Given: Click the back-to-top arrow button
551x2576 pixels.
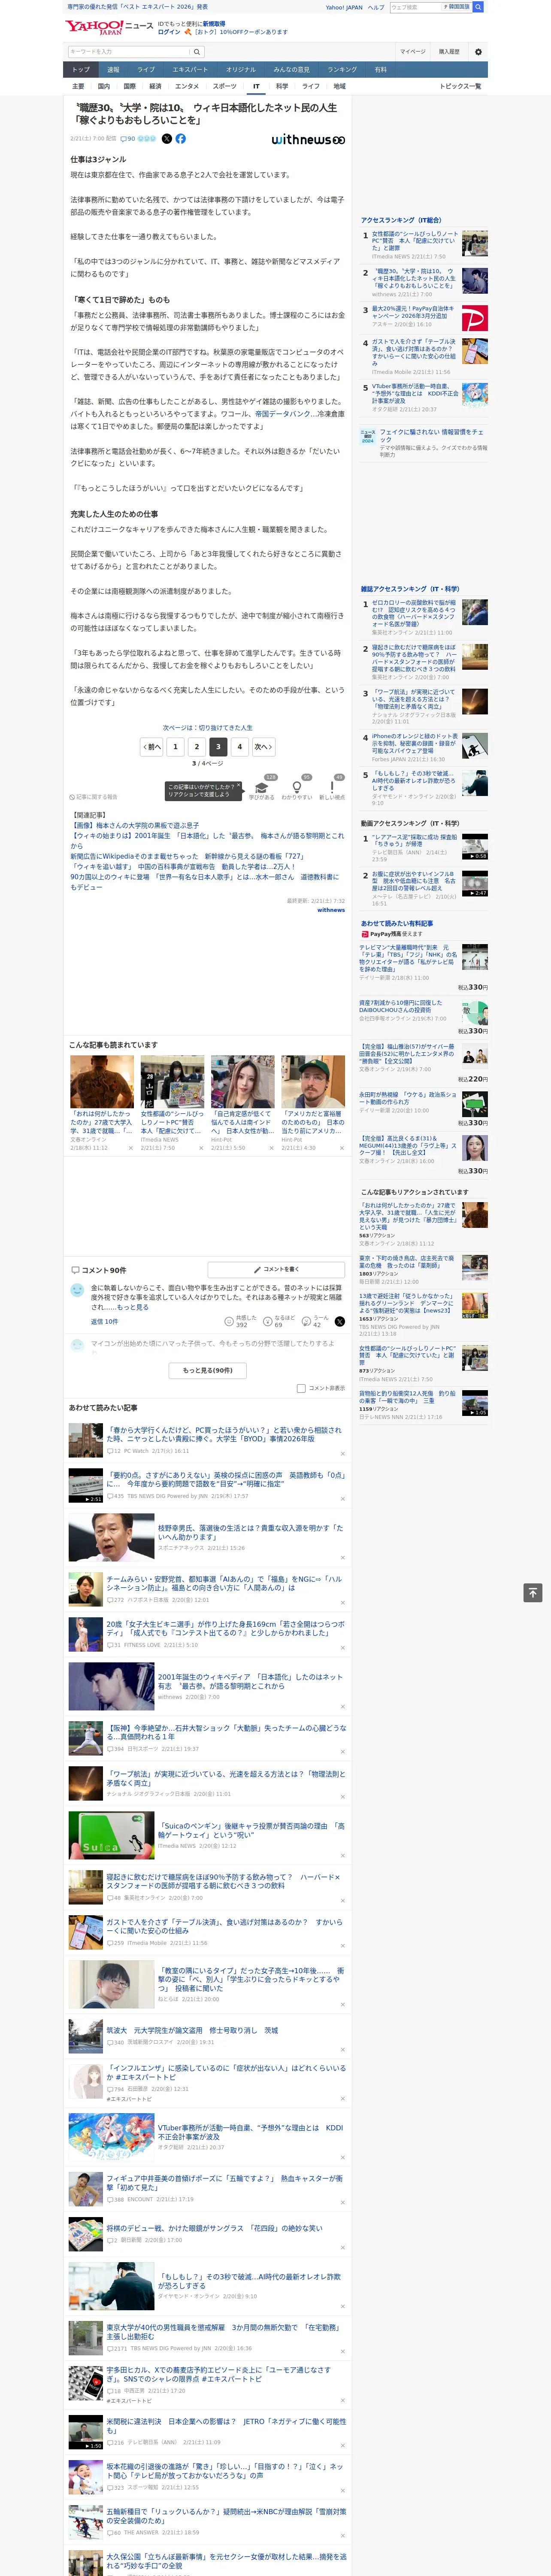Looking at the screenshot, I should coord(533,1592).
